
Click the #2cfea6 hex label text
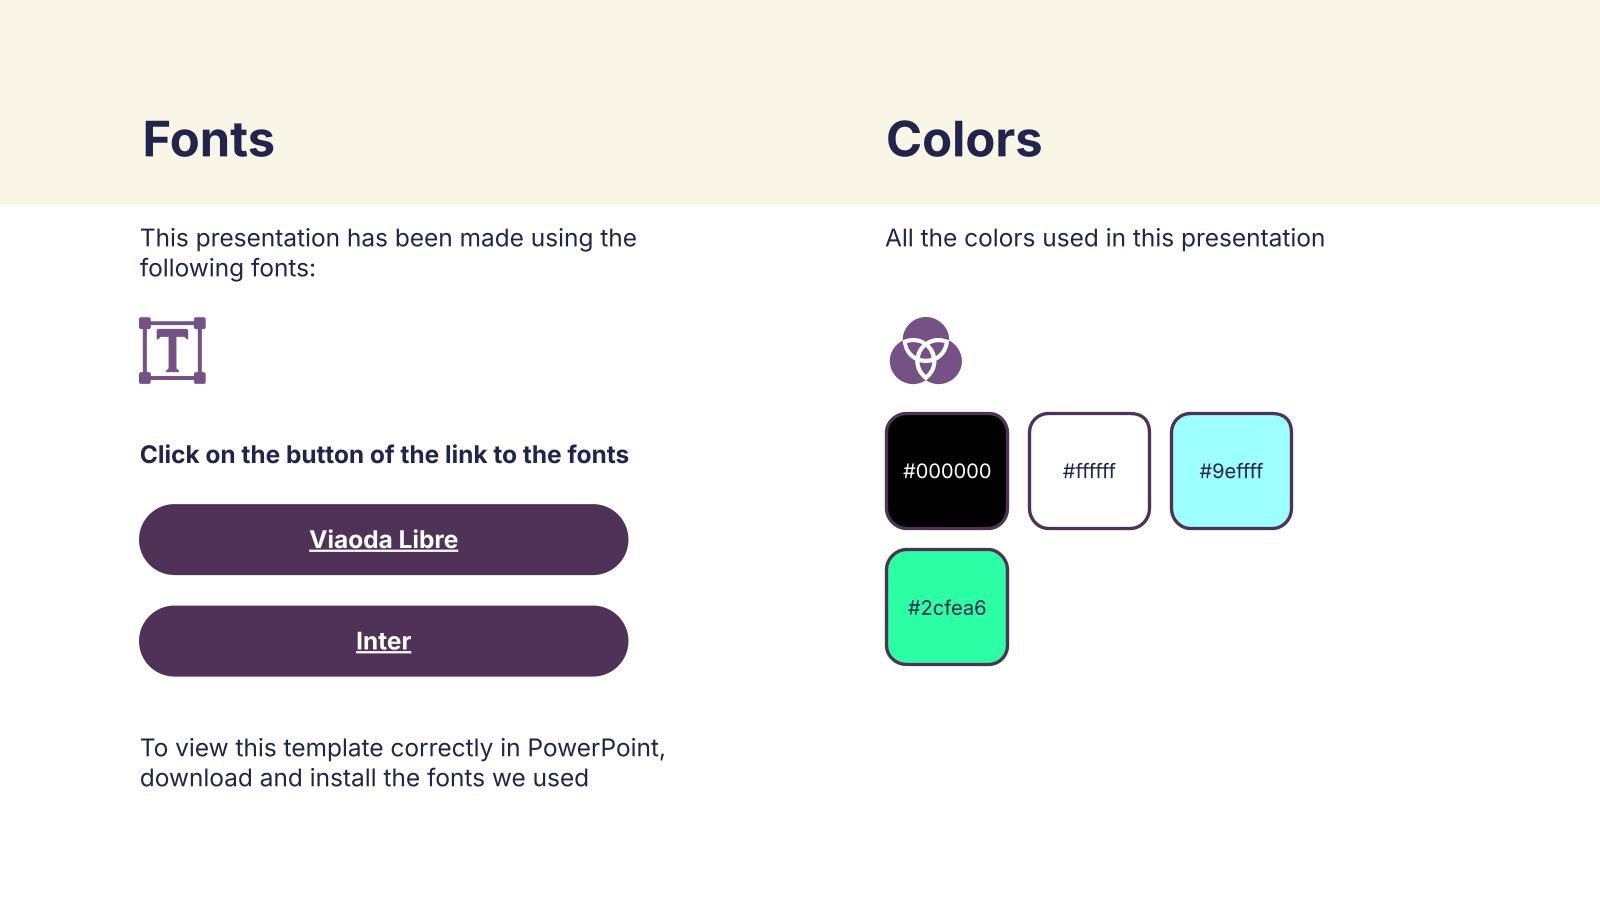(x=946, y=608)
